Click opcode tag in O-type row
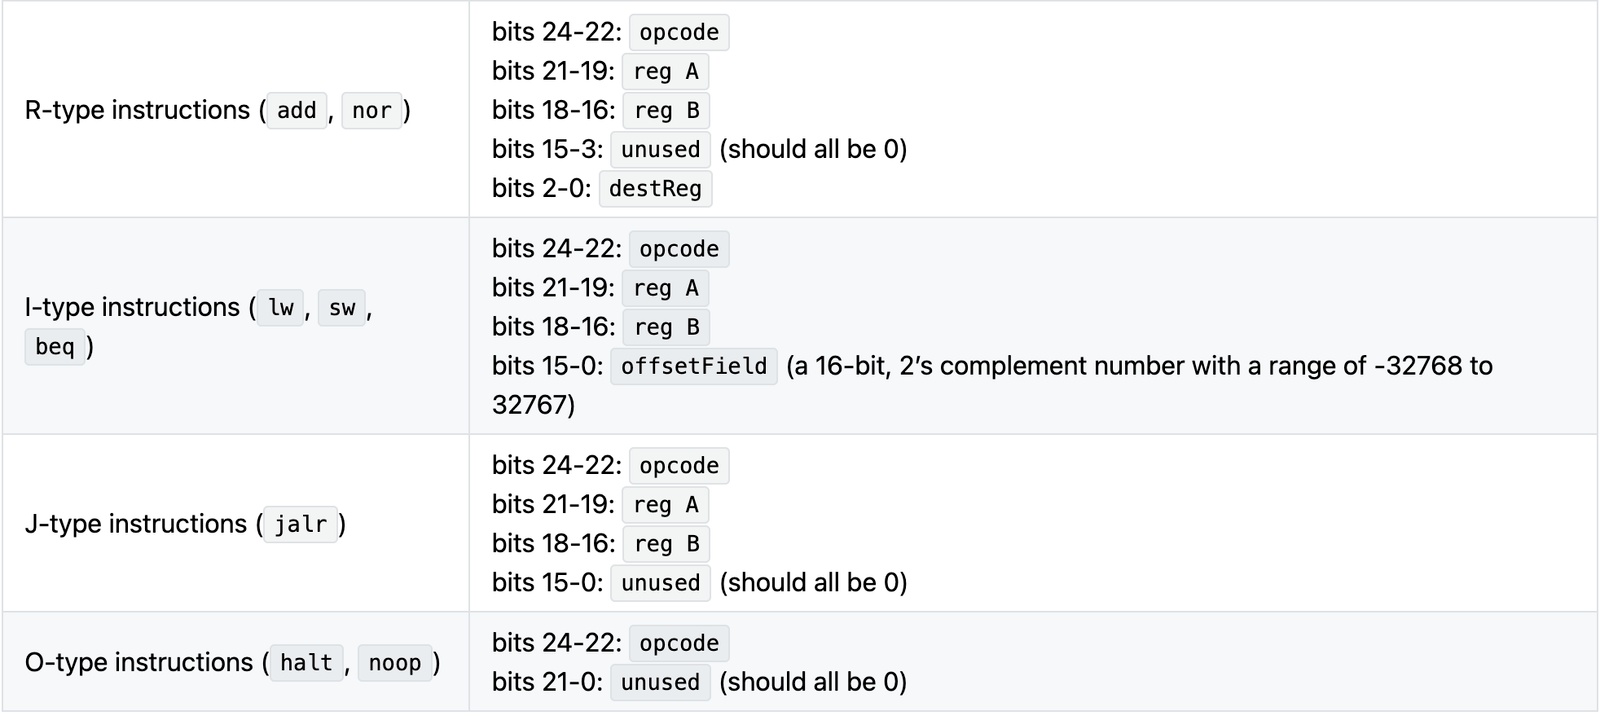Screen dimensions: 1600x715 679,643
